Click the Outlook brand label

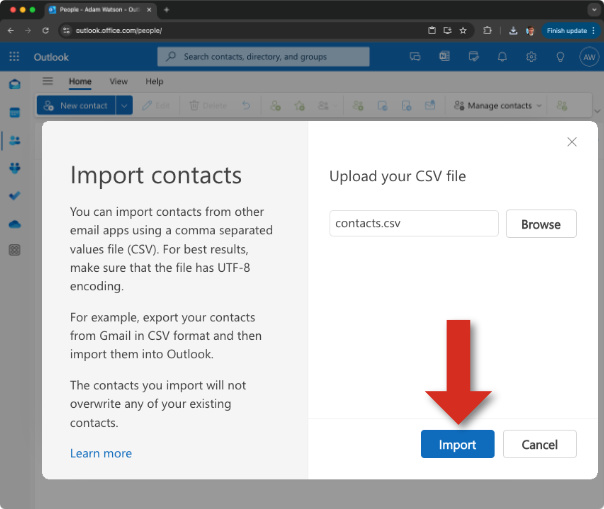coord(51,57)
